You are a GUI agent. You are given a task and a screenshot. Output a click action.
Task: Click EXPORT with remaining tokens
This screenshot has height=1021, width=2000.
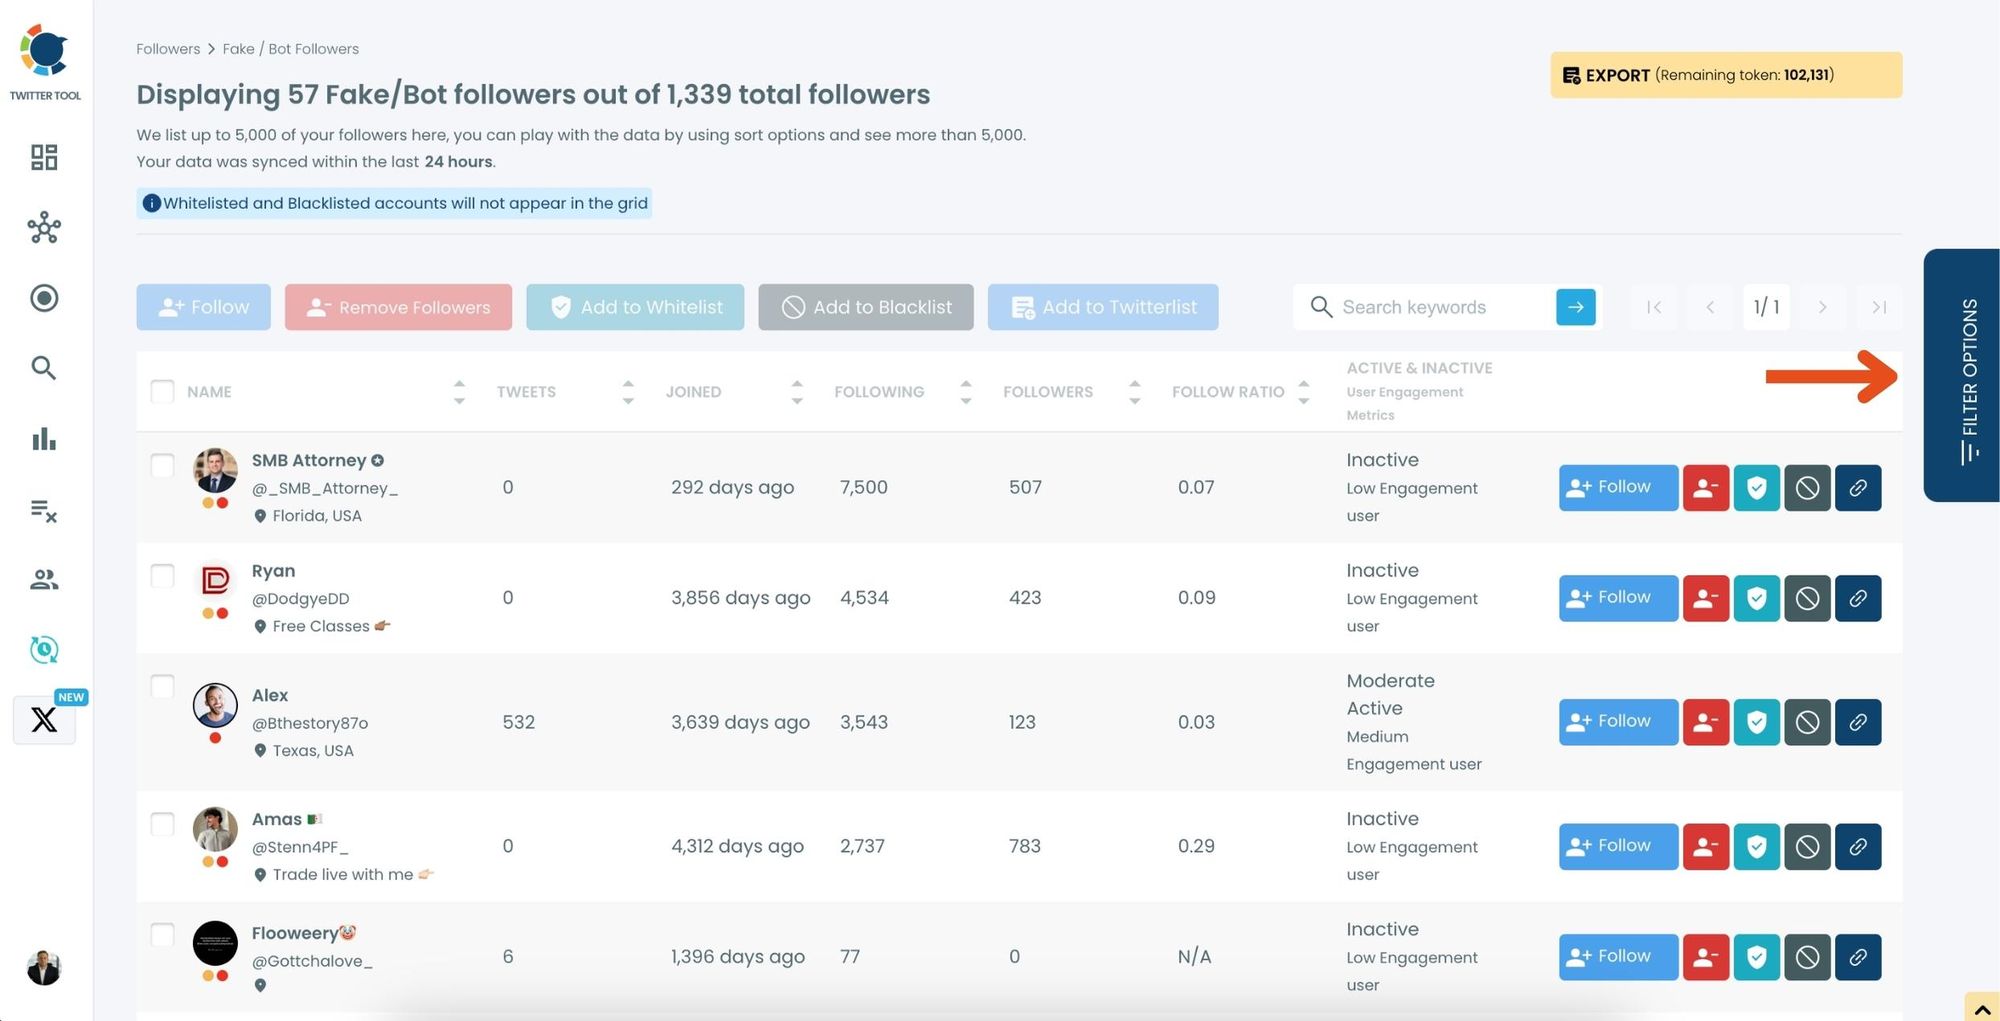coord(1725,75)
